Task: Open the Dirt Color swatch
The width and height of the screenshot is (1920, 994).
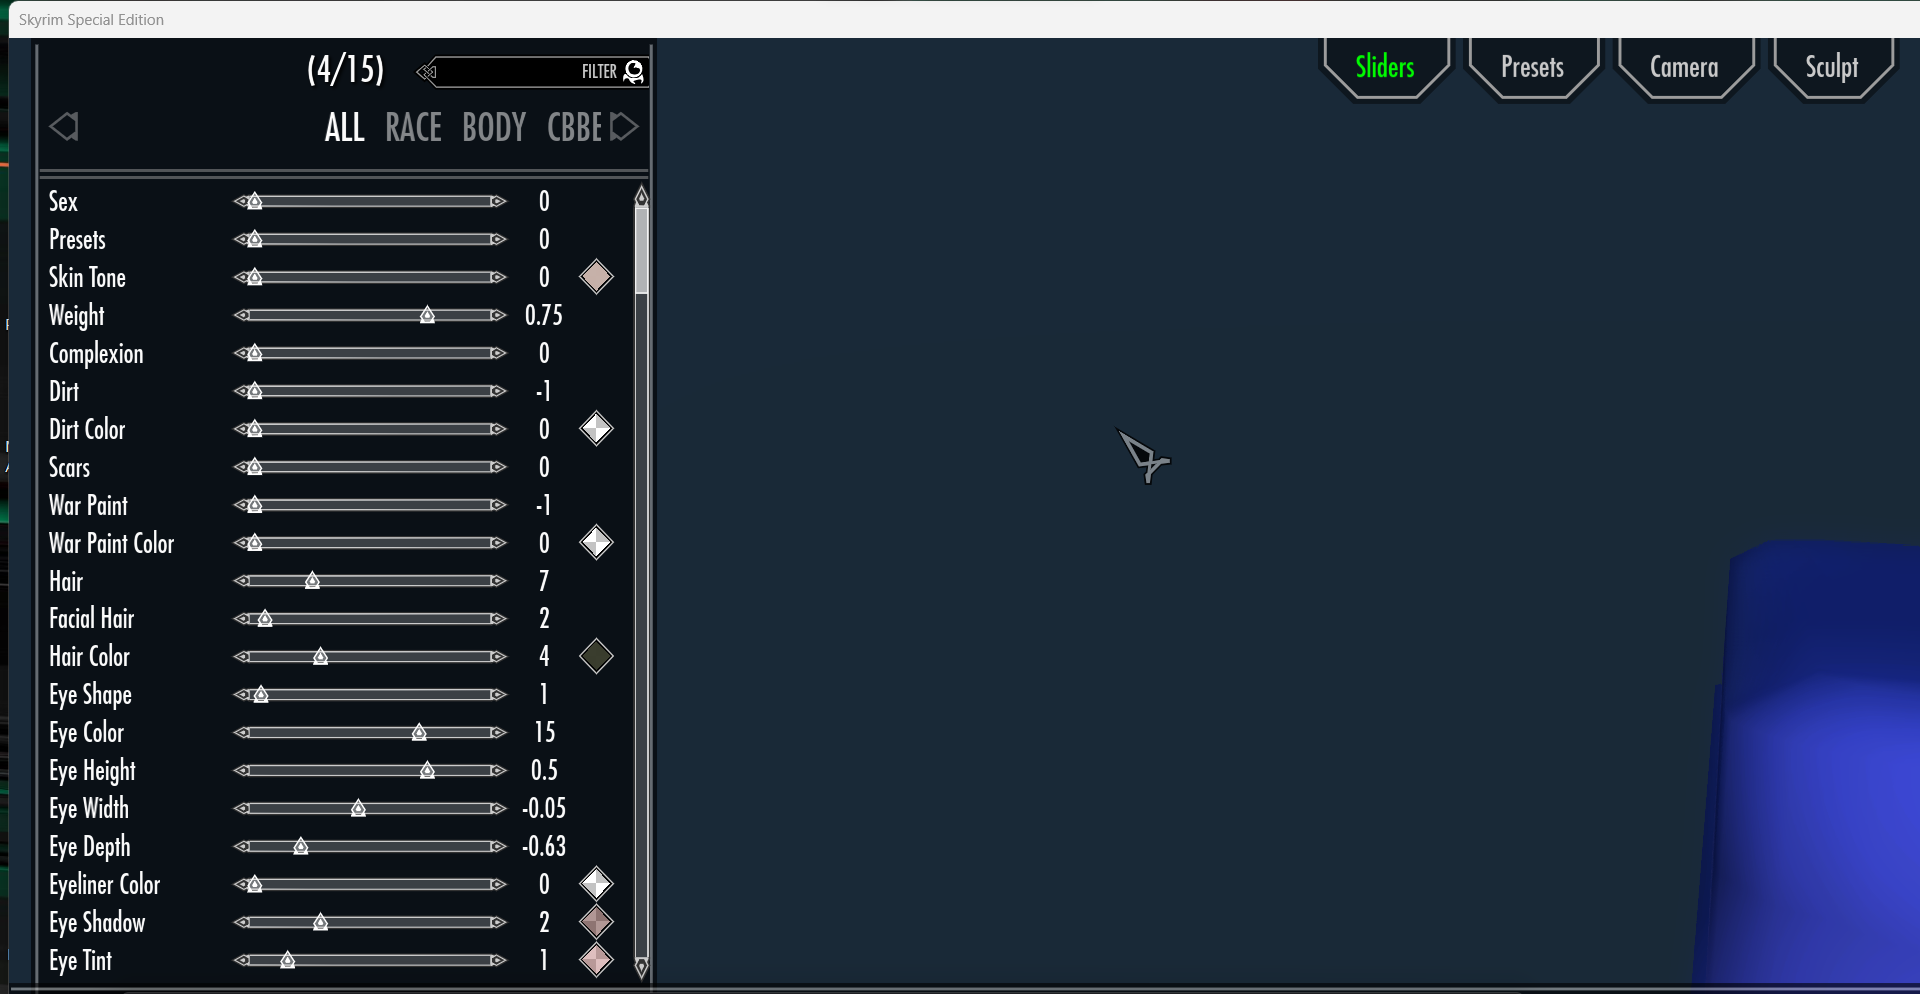Action: coord(596,429)
